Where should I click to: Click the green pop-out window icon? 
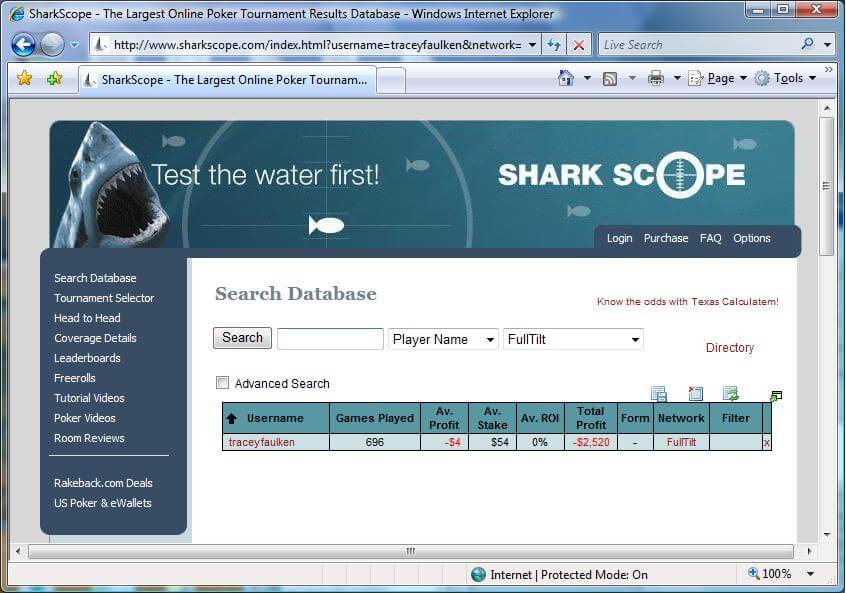[x=776, y=397]
